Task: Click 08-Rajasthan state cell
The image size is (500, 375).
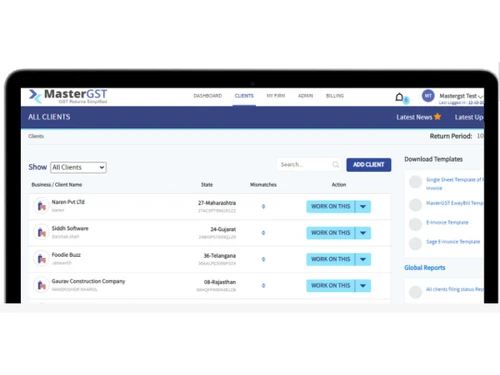Action: tap(220, 282)
